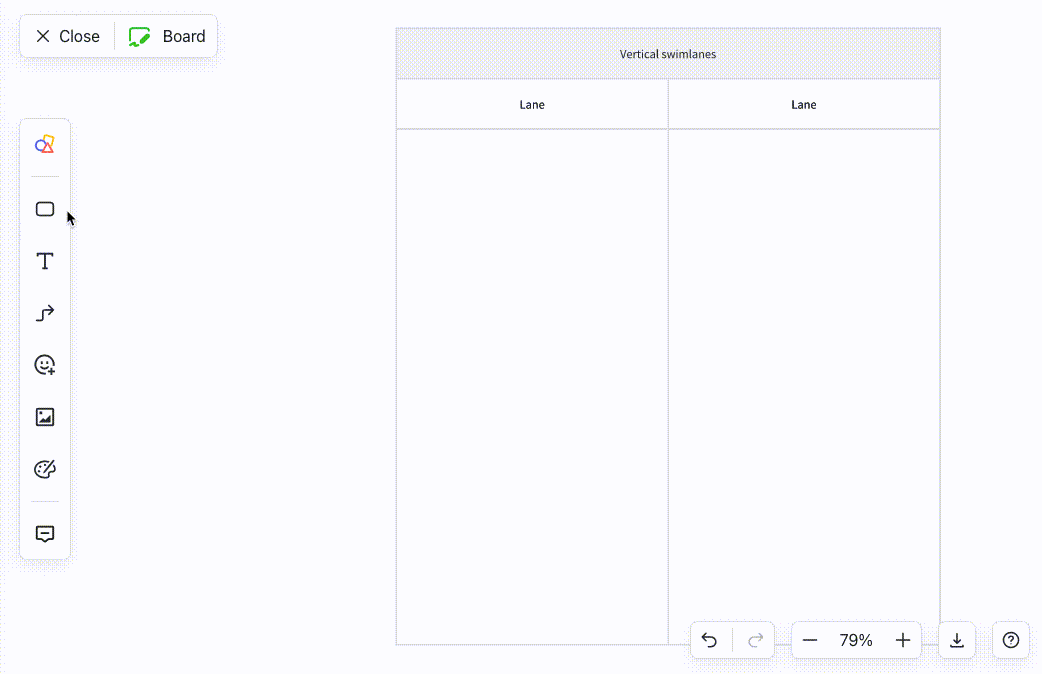Open the help question mark
This screenshot has width=1042, height=674.
click(x=1011, y=640)
